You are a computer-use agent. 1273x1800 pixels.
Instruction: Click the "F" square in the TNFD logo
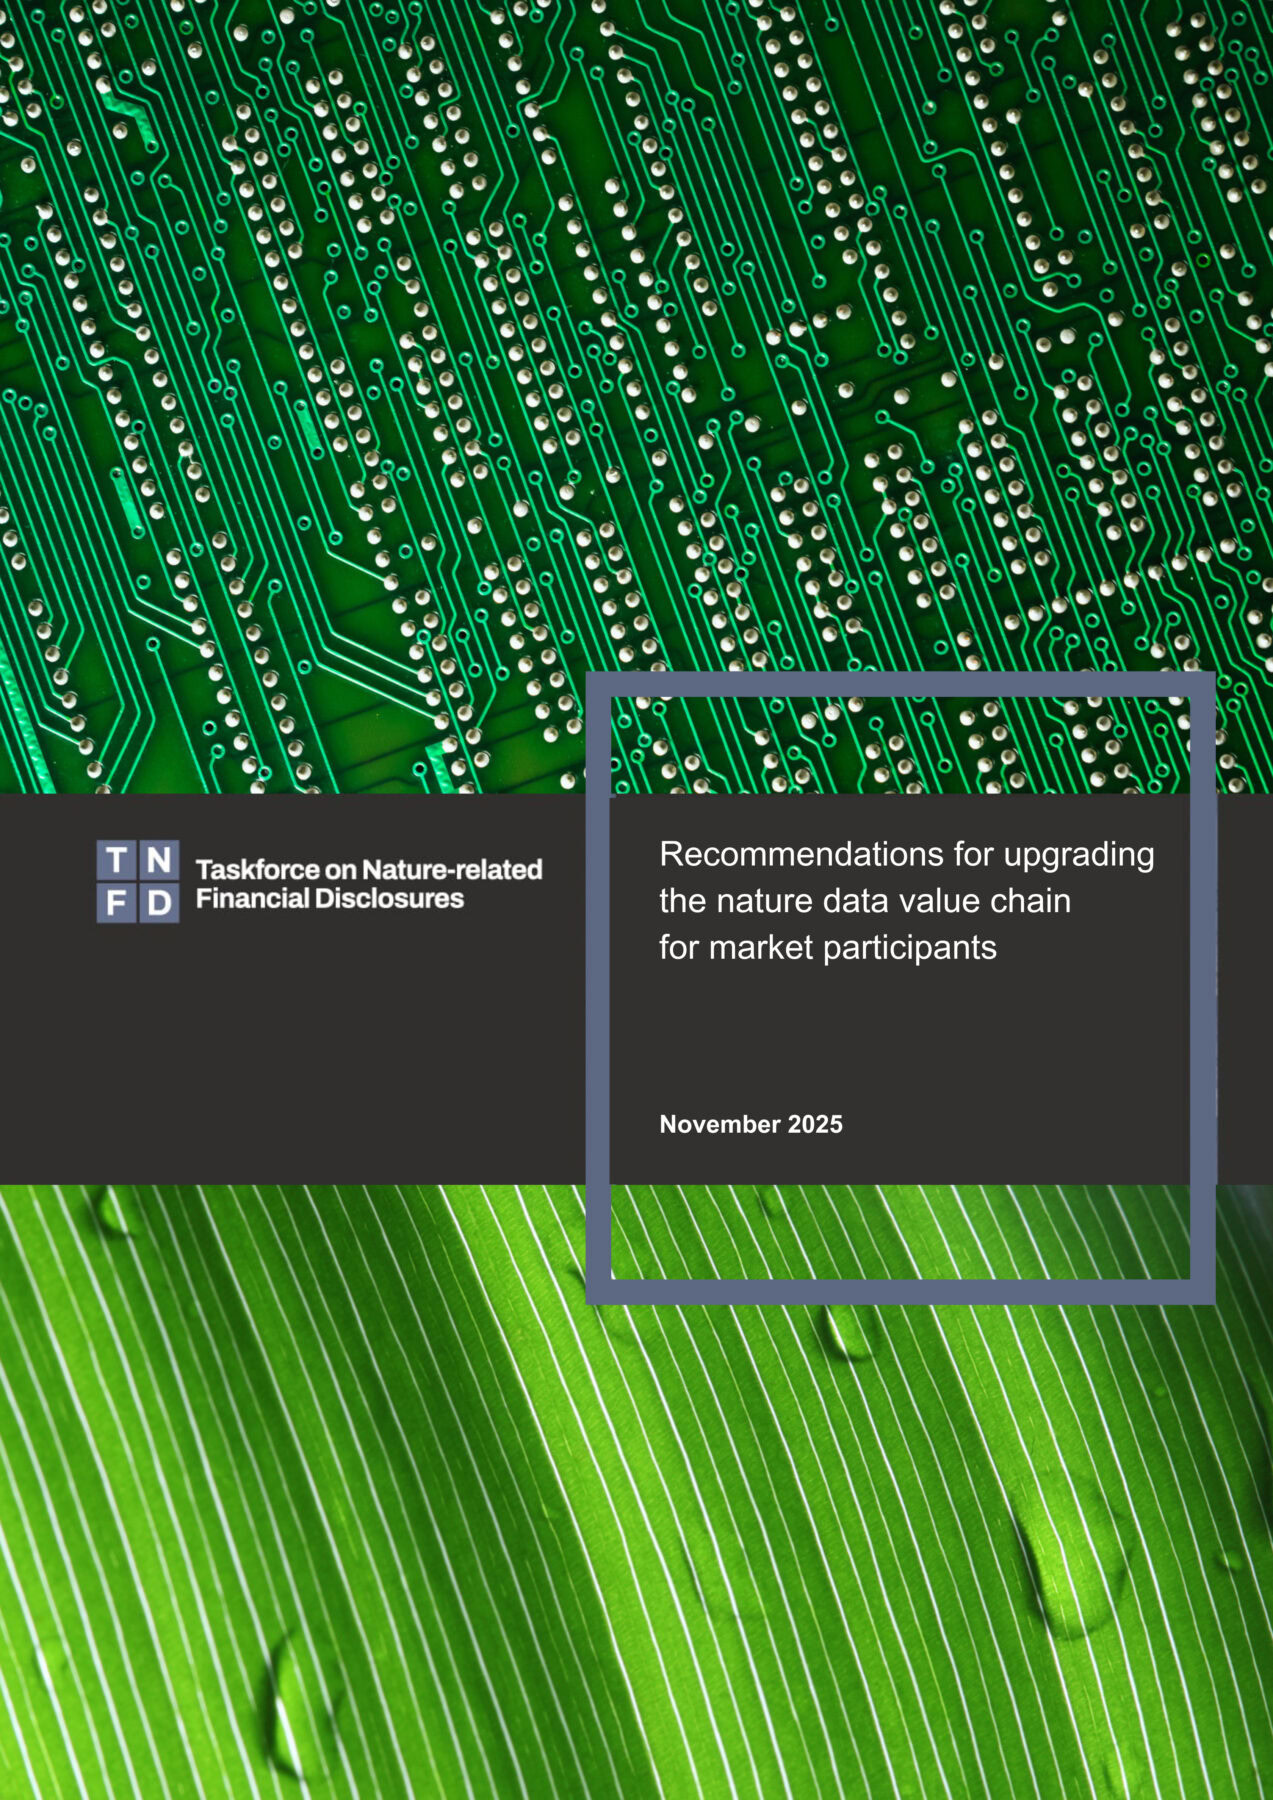[116, 903]
